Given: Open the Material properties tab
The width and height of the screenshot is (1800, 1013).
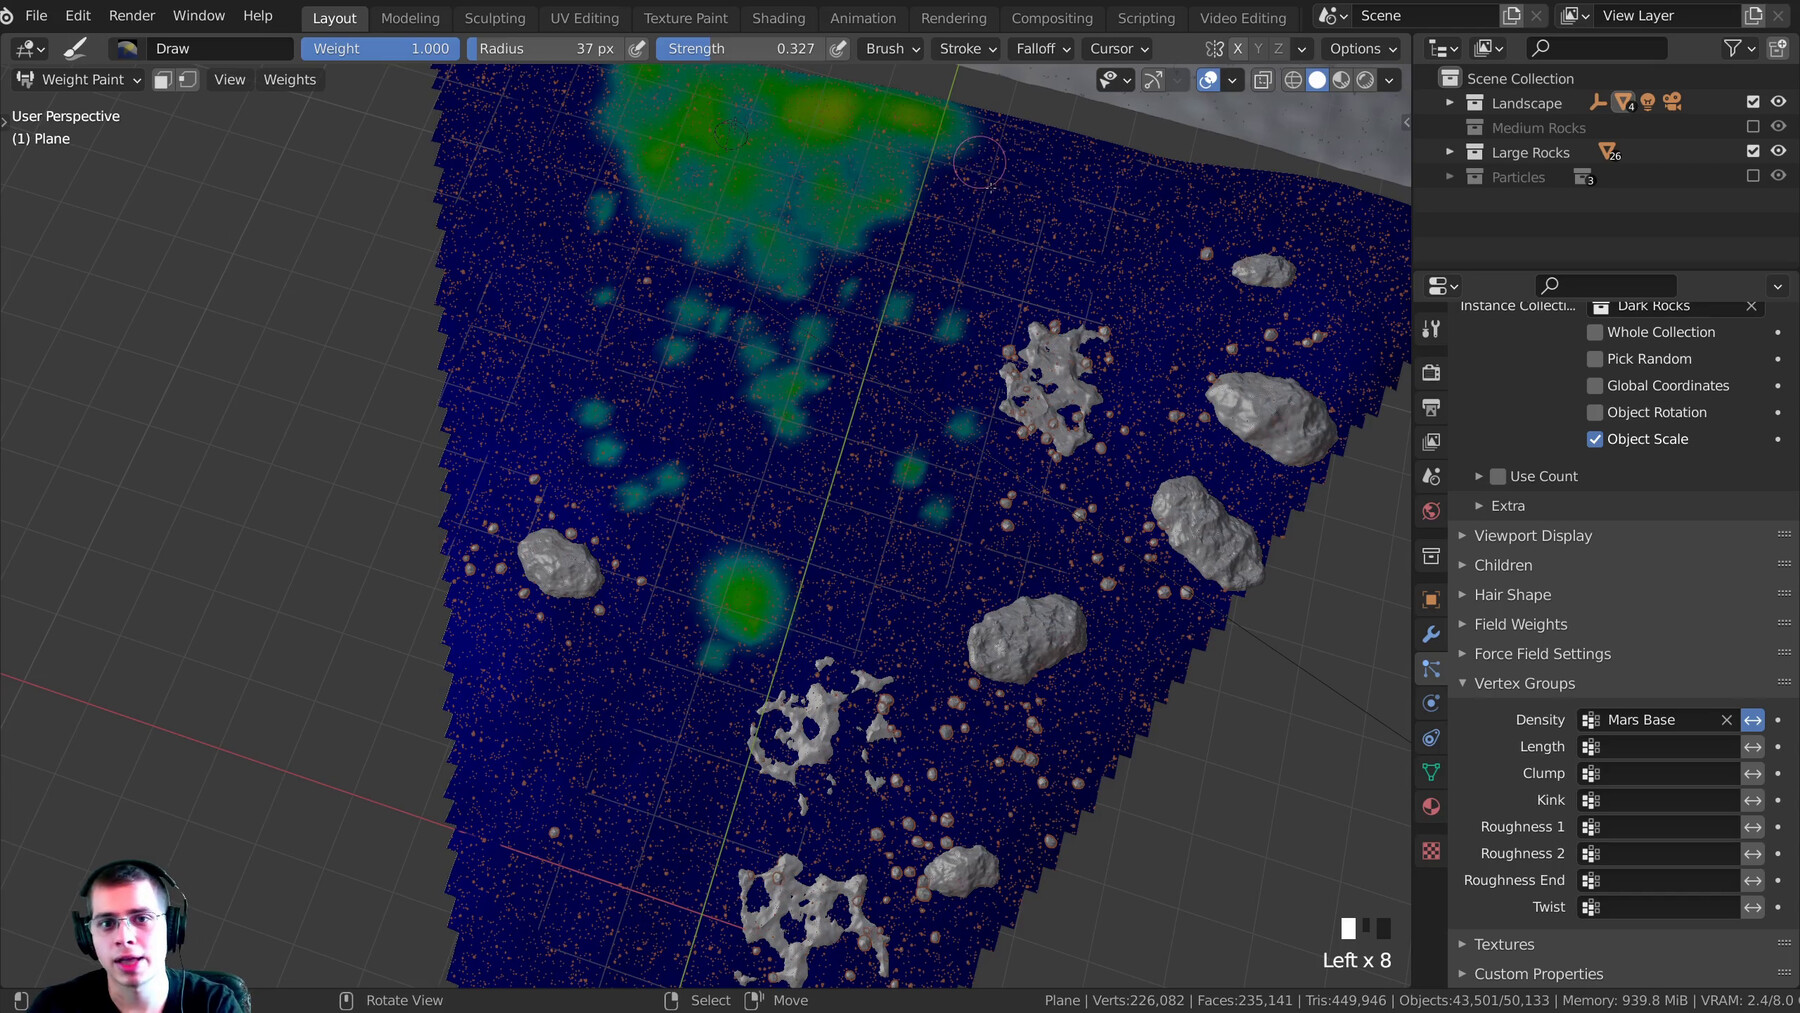Looking at the screenshot, I should point(1431,807).
